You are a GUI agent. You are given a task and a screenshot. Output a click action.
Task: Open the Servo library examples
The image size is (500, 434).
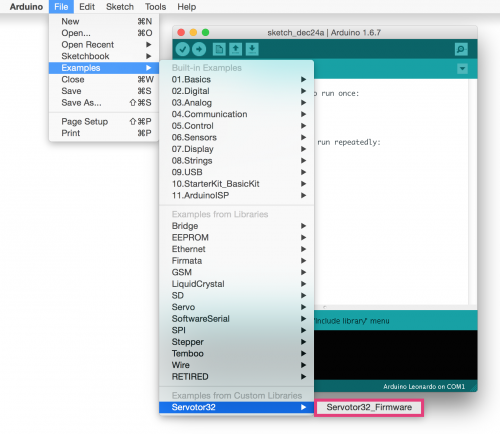tap(237, 307)
